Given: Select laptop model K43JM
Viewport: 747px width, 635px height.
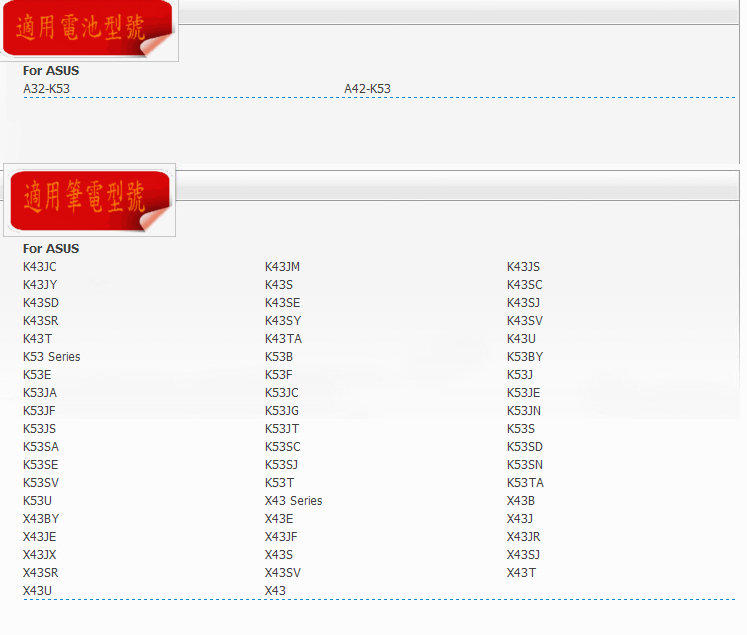Looking at the screenshot, I should [282, 267].
